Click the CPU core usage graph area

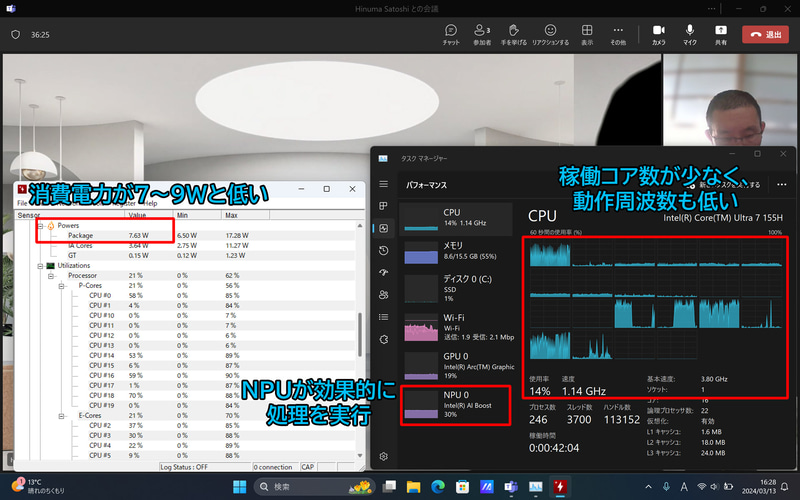656,299
